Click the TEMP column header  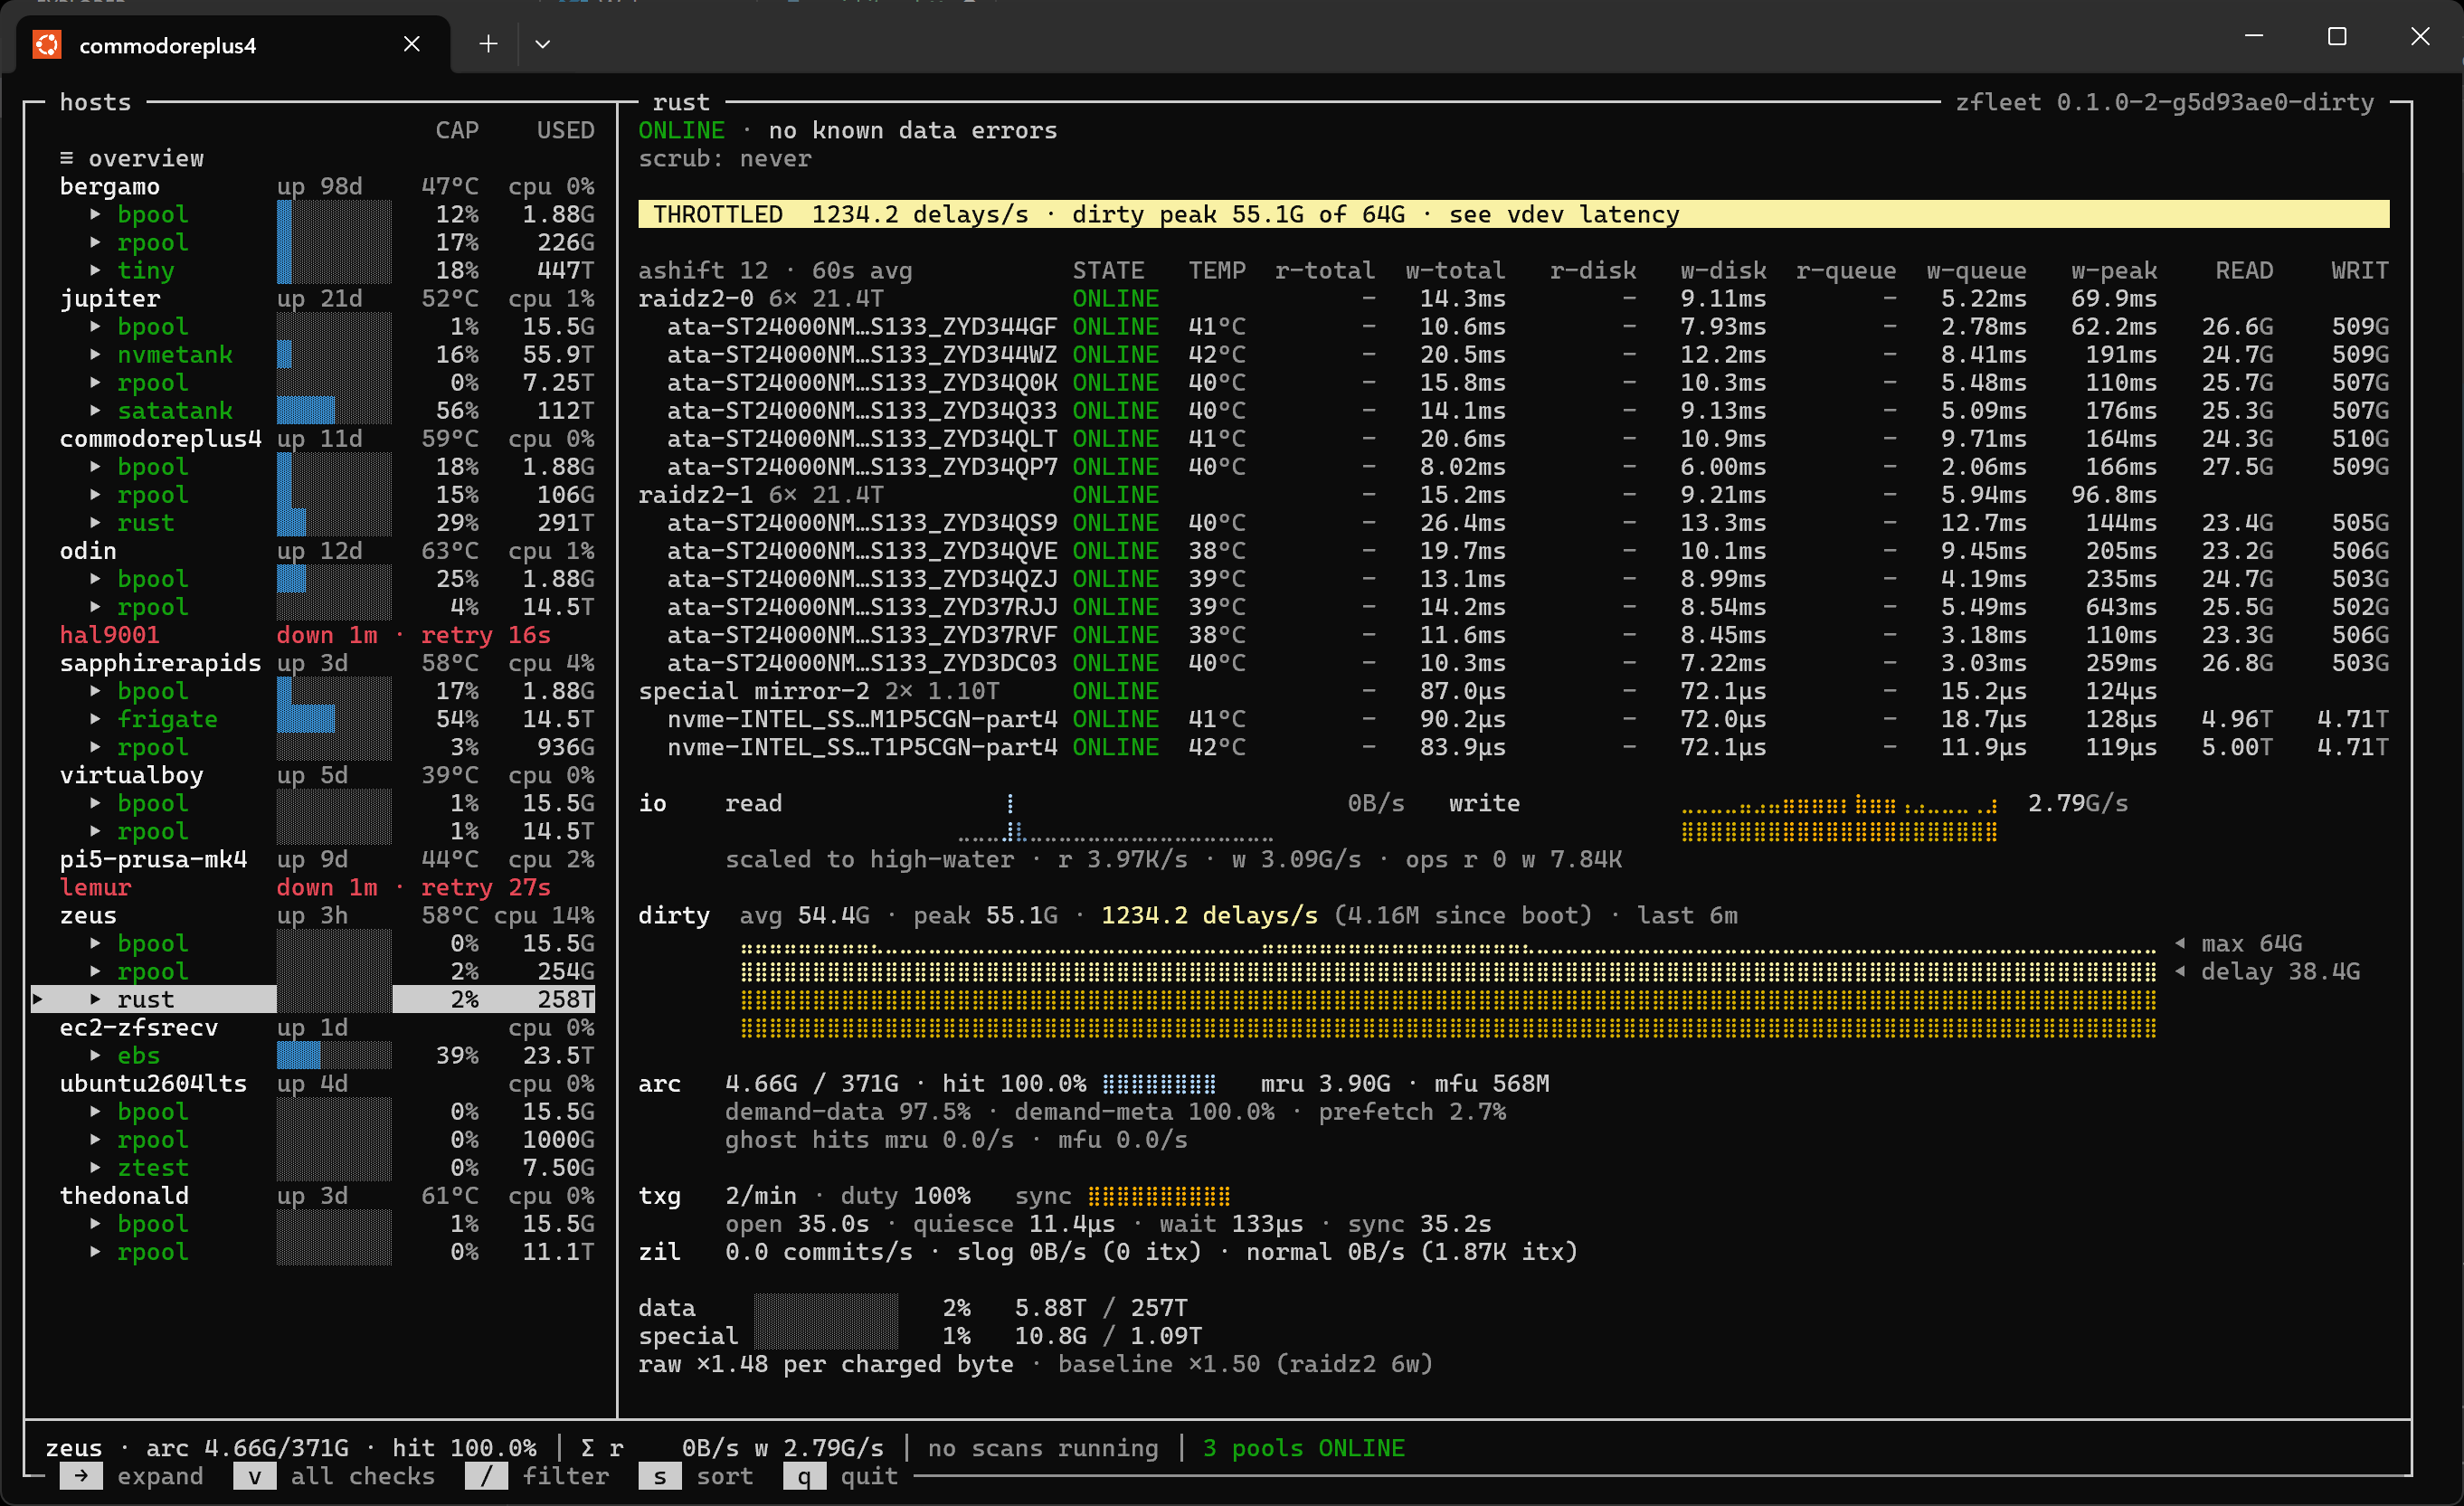pyautogui.click(x=1217, y=270)
